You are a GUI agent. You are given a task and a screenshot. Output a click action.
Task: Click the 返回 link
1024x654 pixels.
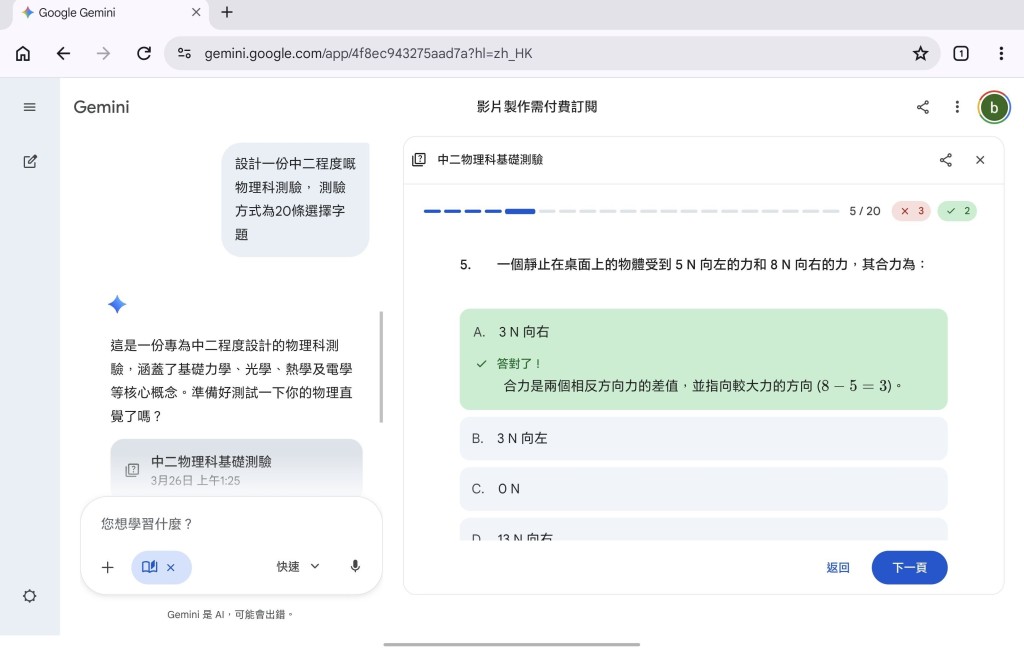pos(838,567)
